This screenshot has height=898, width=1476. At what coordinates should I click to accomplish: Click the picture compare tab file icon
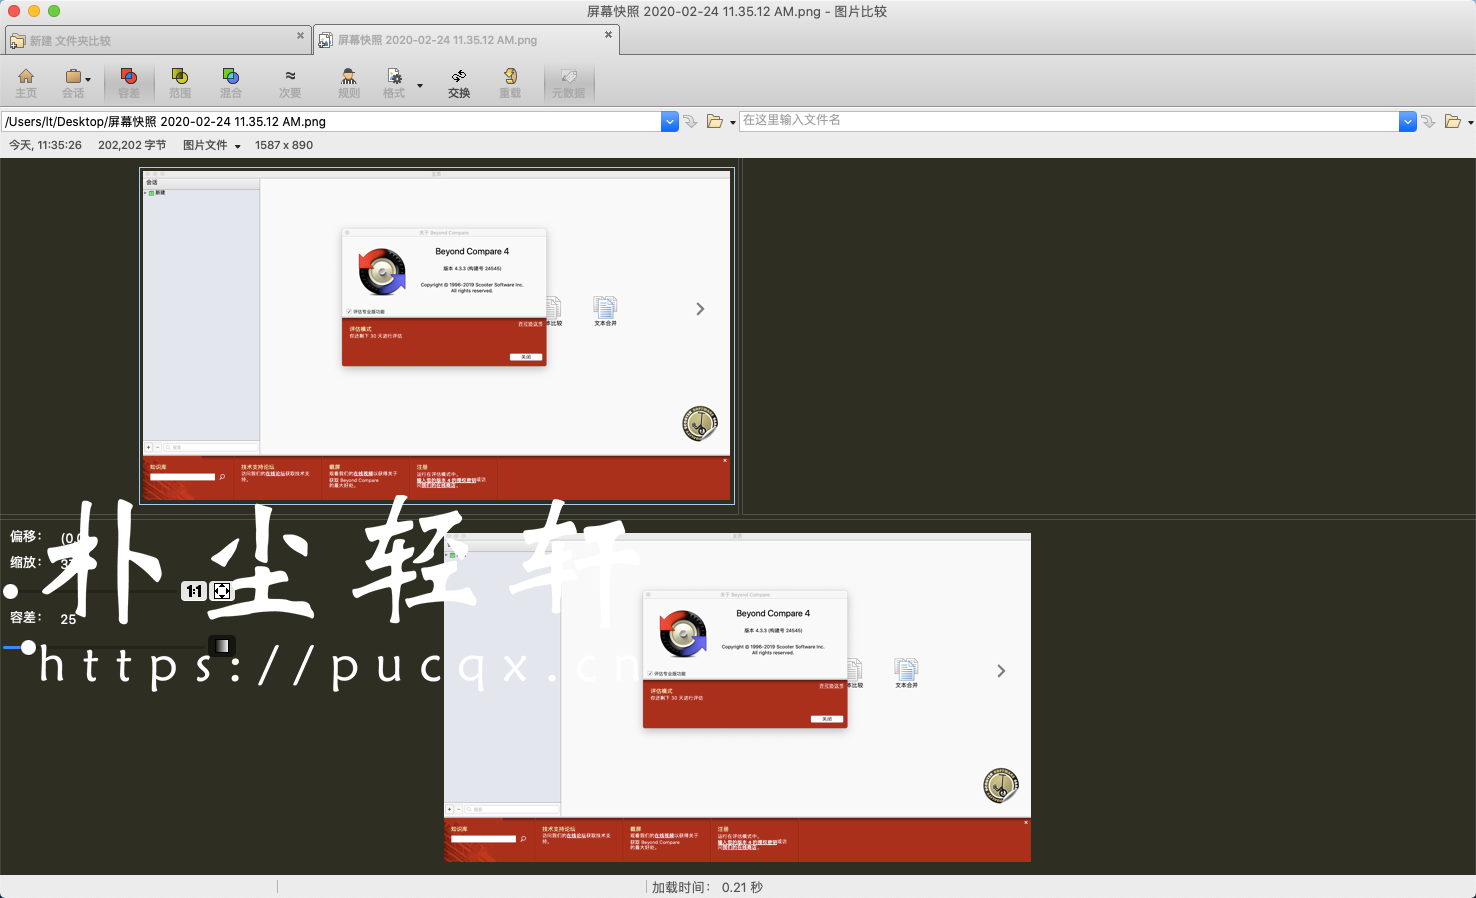pyautogui.click(x=326, y=40)
